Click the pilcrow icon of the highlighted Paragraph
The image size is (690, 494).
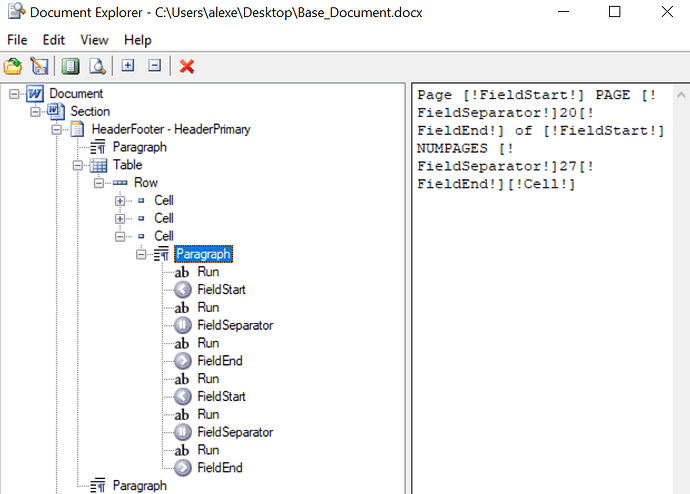[x=161, y=254]
